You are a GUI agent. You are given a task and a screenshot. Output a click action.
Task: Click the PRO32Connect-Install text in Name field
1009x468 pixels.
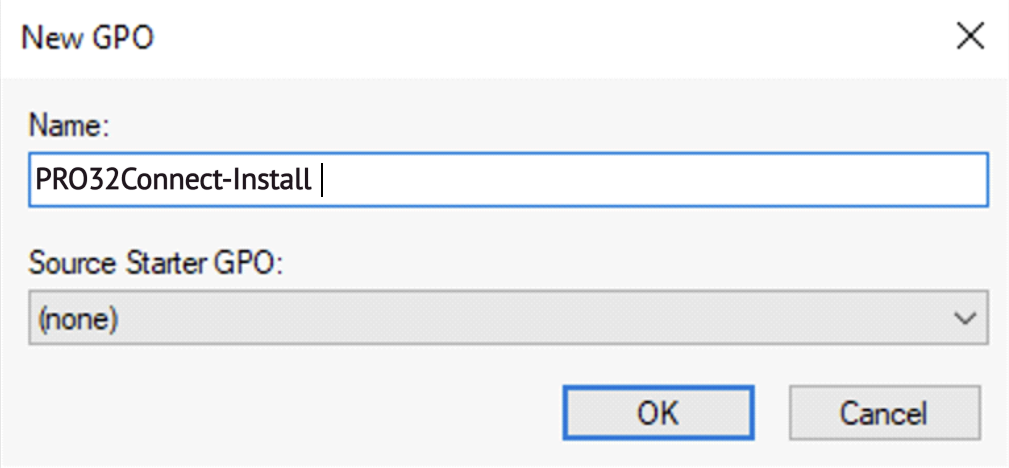172,183
